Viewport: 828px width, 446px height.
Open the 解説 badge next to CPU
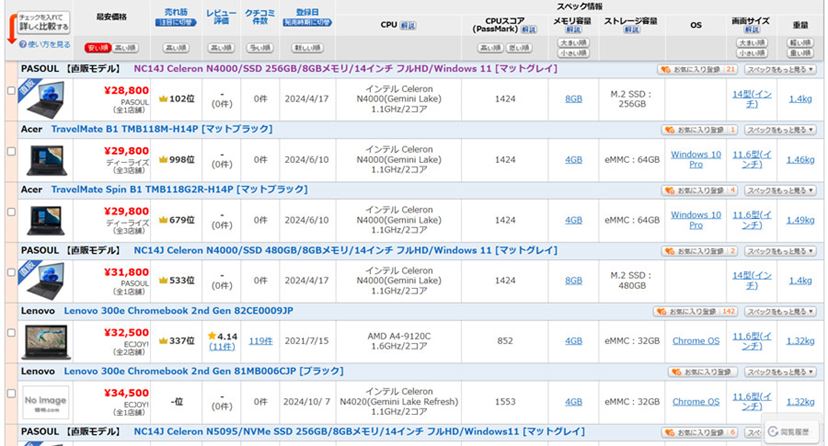(x=408, y=25)
